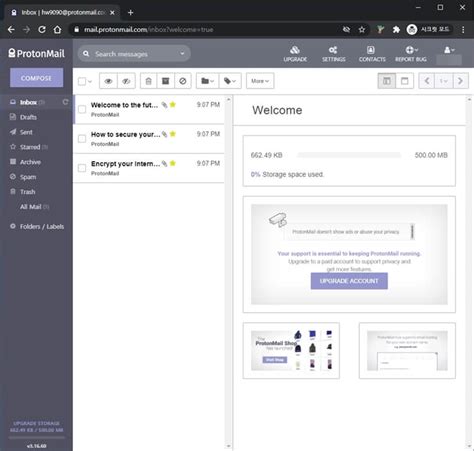Viewport: 474px width, 451px height.
Task: Expand advanced search options dropdown
Action: 182,53
